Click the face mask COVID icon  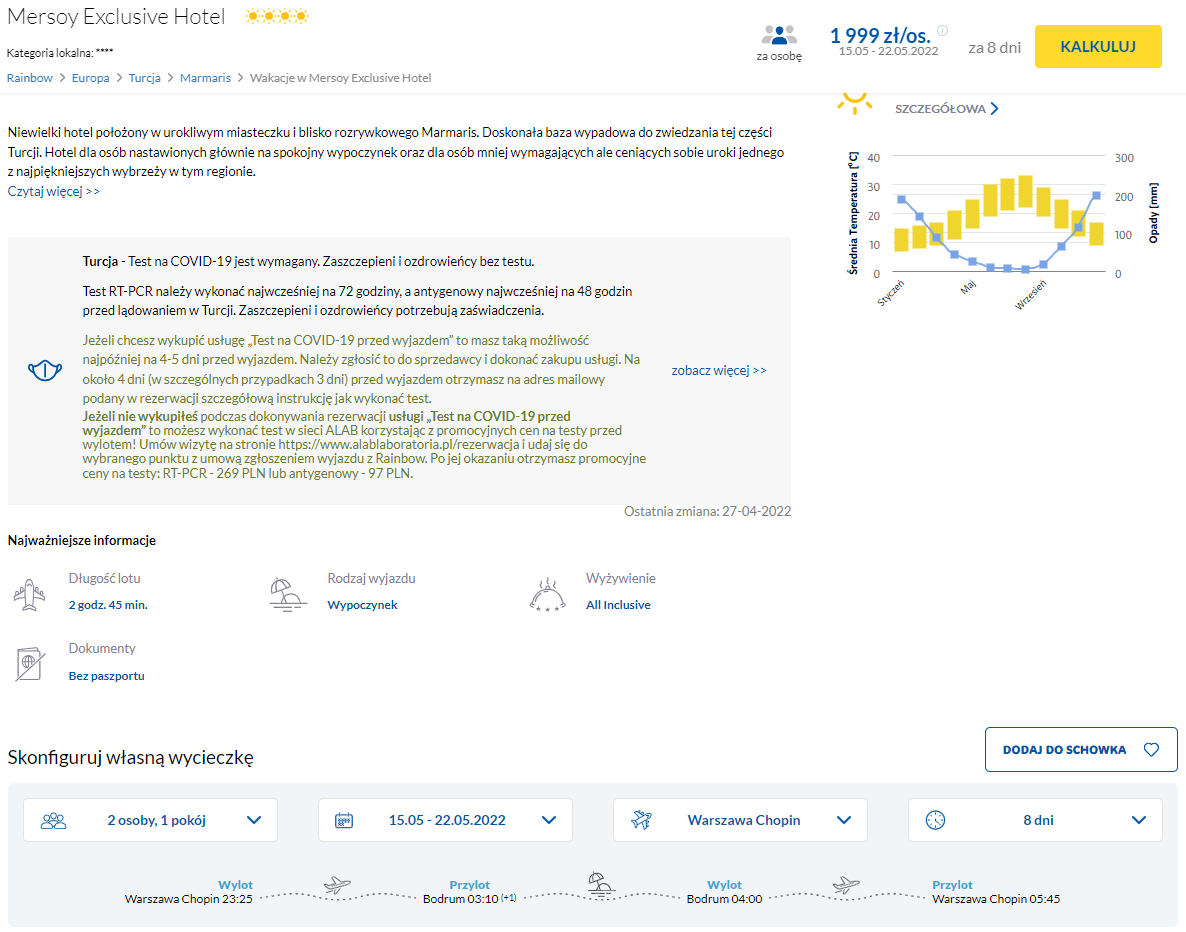(x=43, y=371)
